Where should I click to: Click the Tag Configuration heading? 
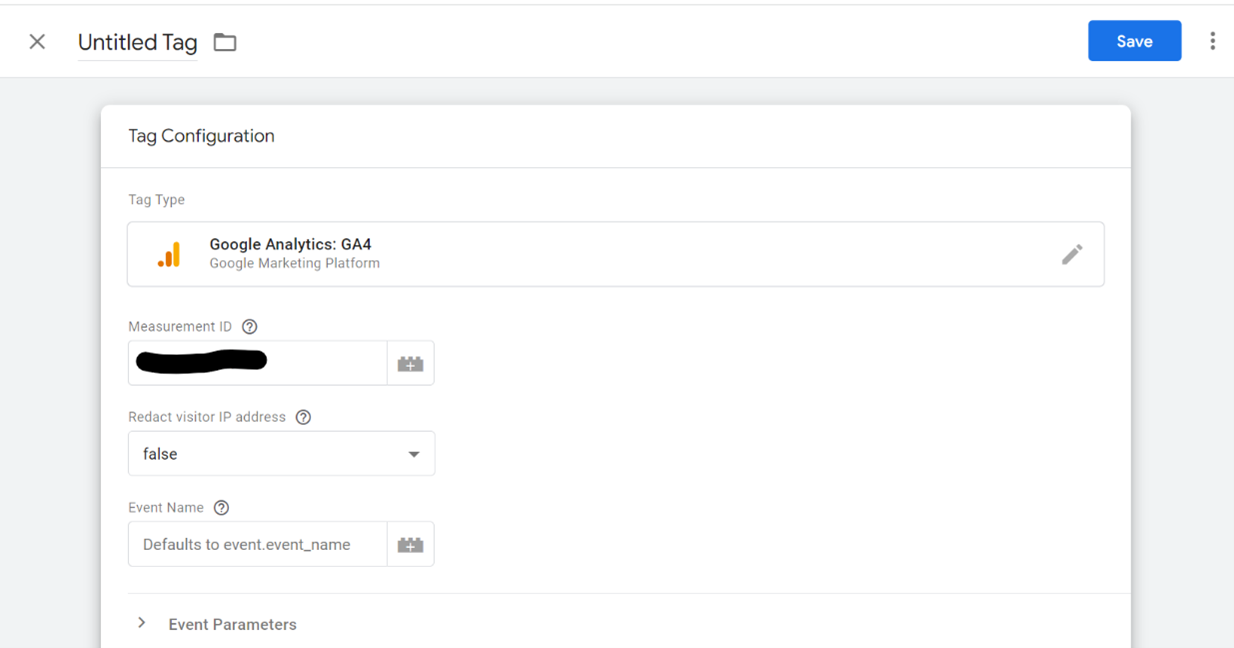tap(201, 136)
